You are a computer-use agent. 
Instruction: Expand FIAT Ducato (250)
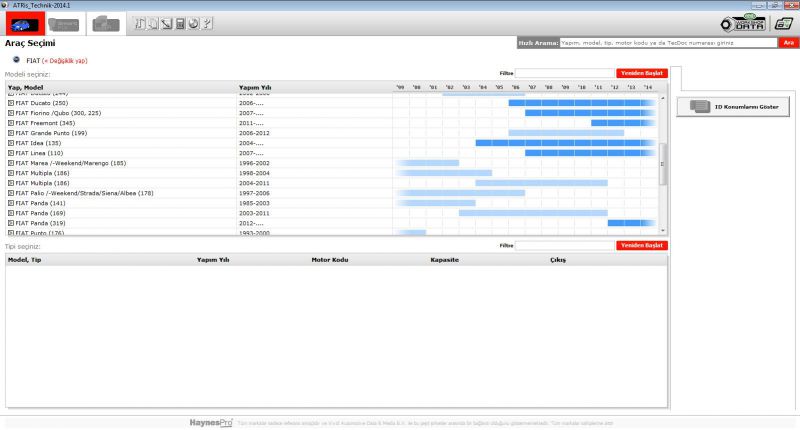(11, 103)
